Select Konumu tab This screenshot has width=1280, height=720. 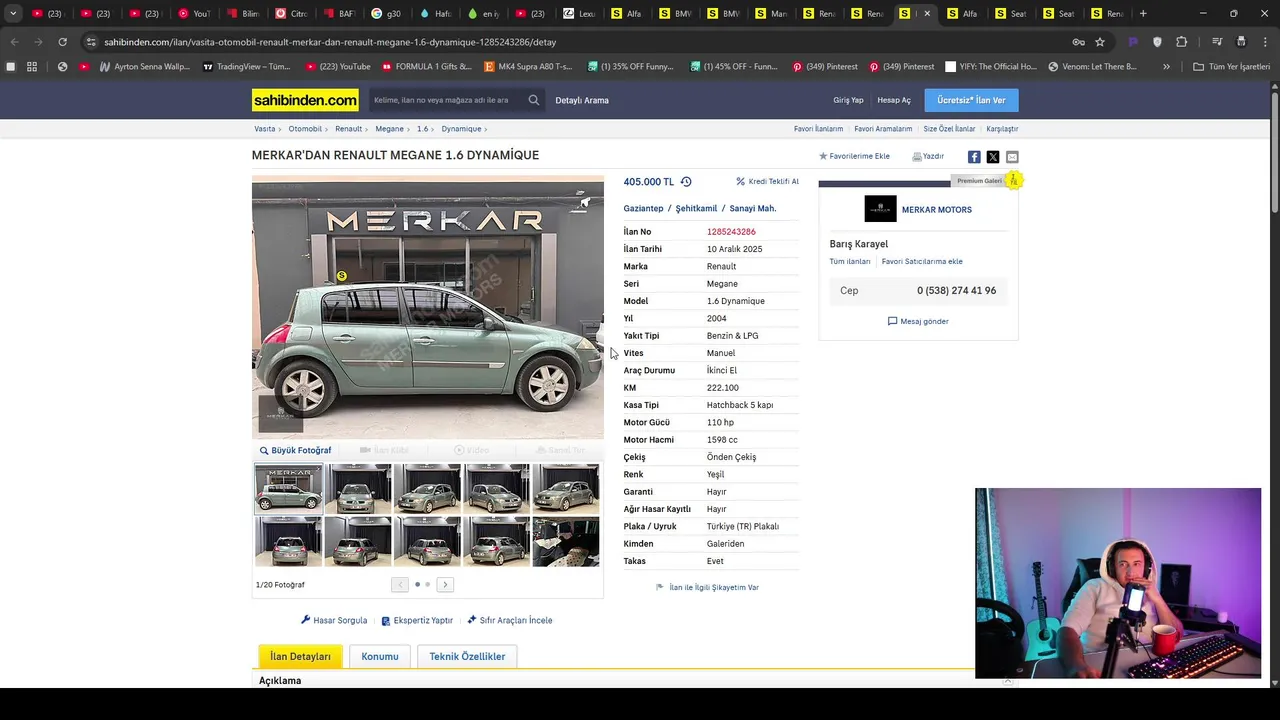(x=380, y=656)
